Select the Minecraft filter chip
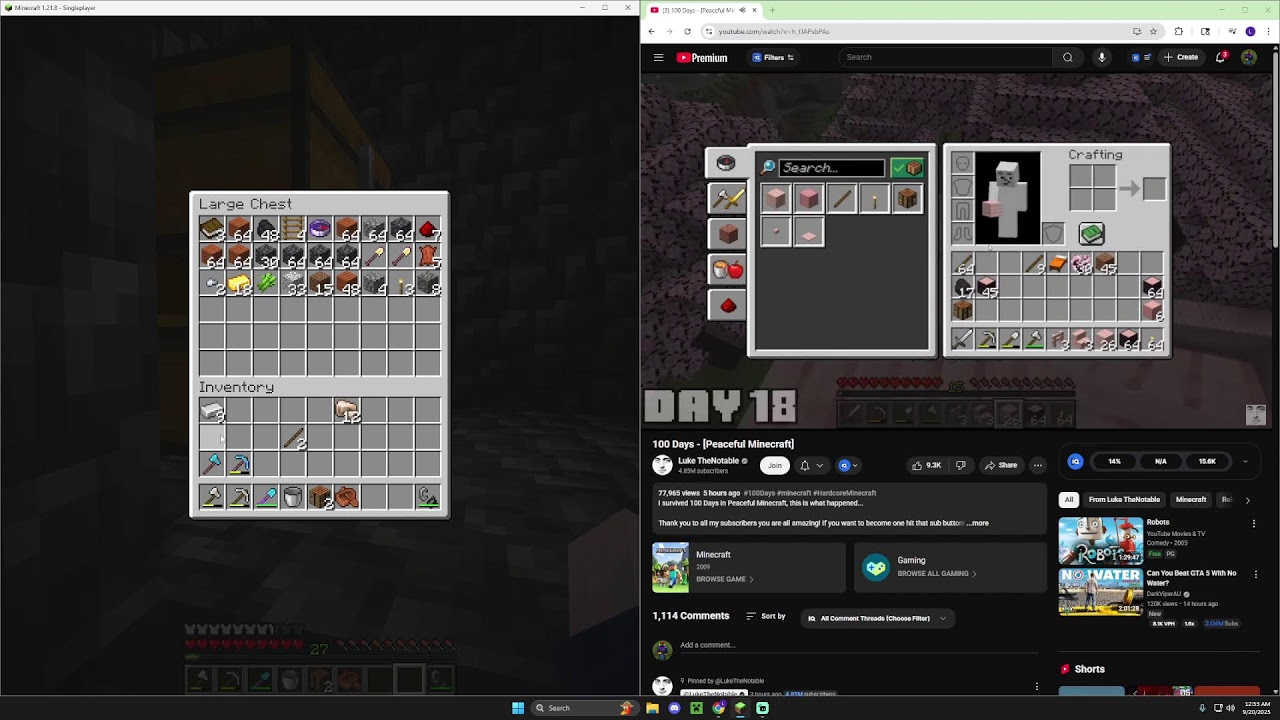1280x720 pixels. pyautogui.click(x=1190, y=500)
